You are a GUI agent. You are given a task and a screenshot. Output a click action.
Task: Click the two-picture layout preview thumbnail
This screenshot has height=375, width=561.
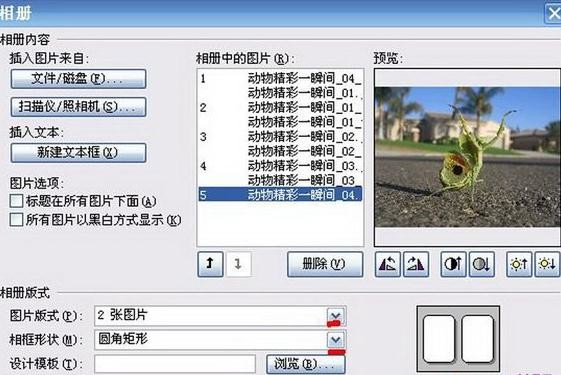click(458, 339)
